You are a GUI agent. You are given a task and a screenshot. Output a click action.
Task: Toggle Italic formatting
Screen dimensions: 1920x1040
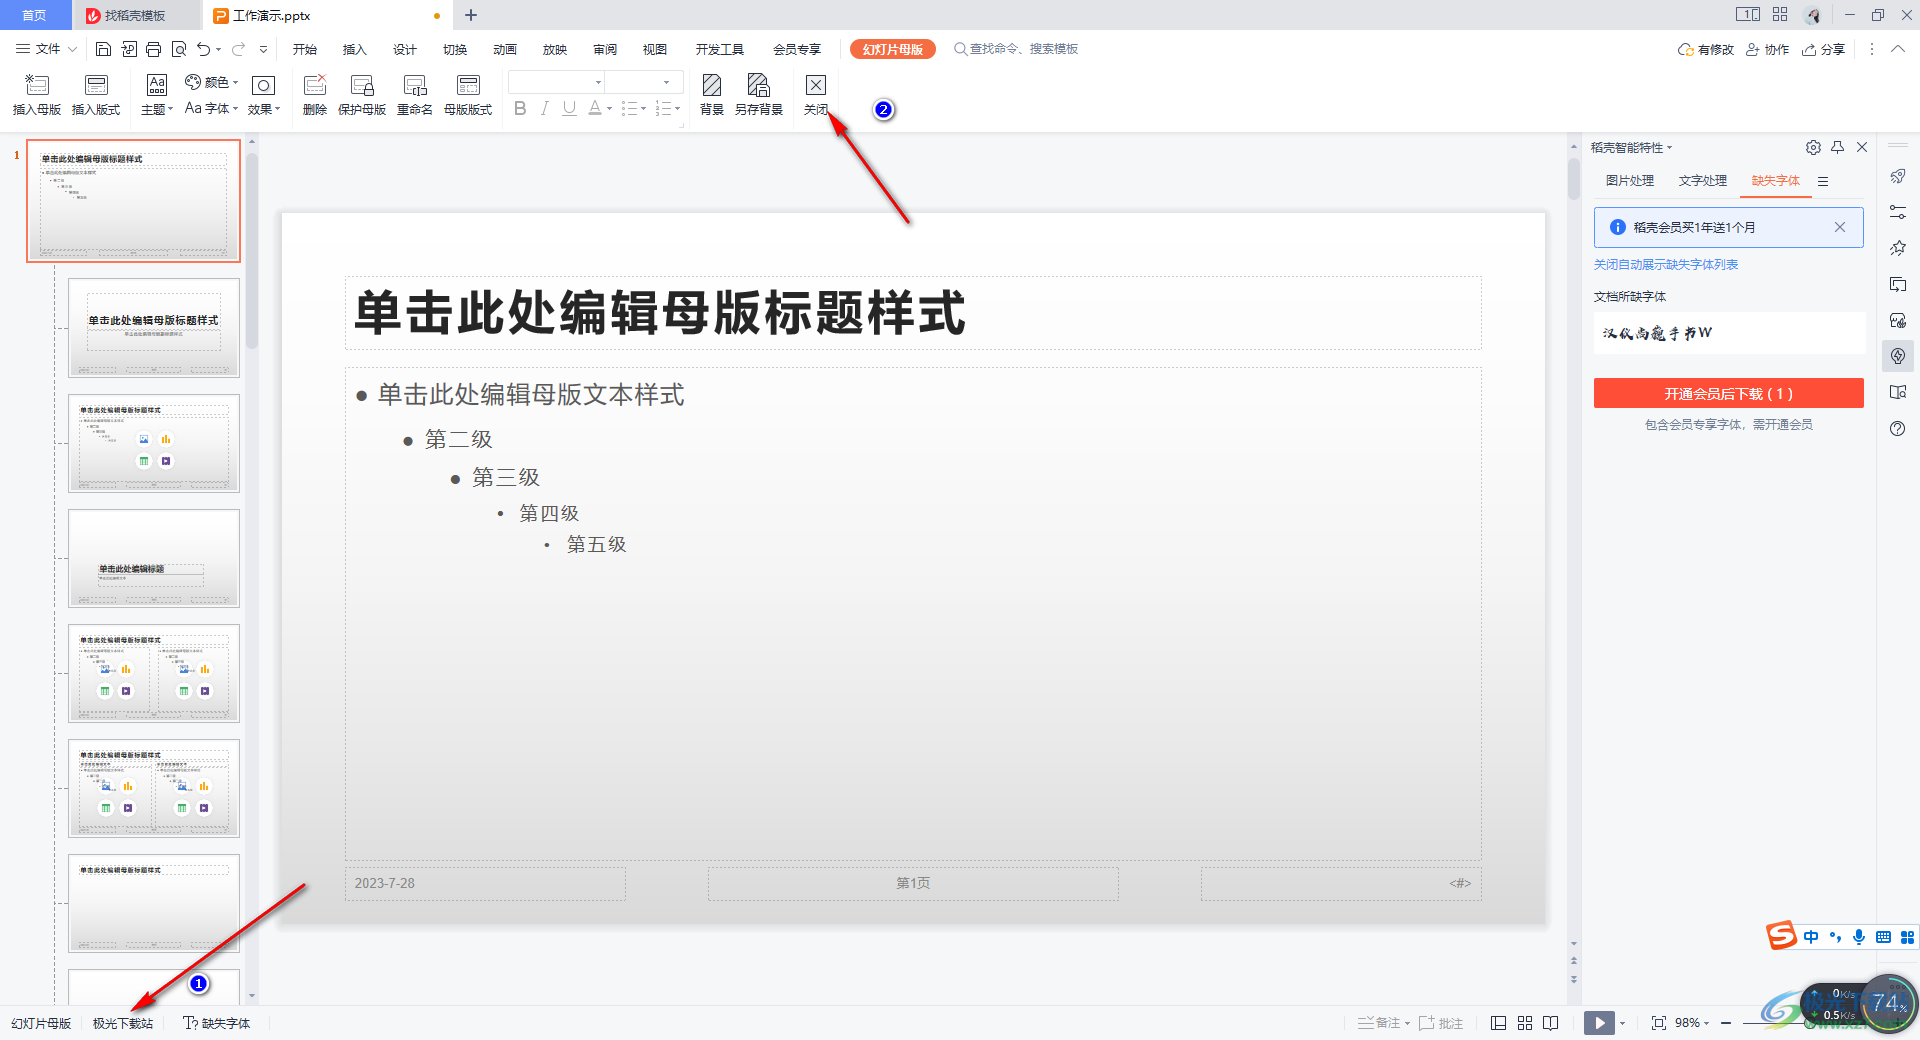click(x=544, y=108)
